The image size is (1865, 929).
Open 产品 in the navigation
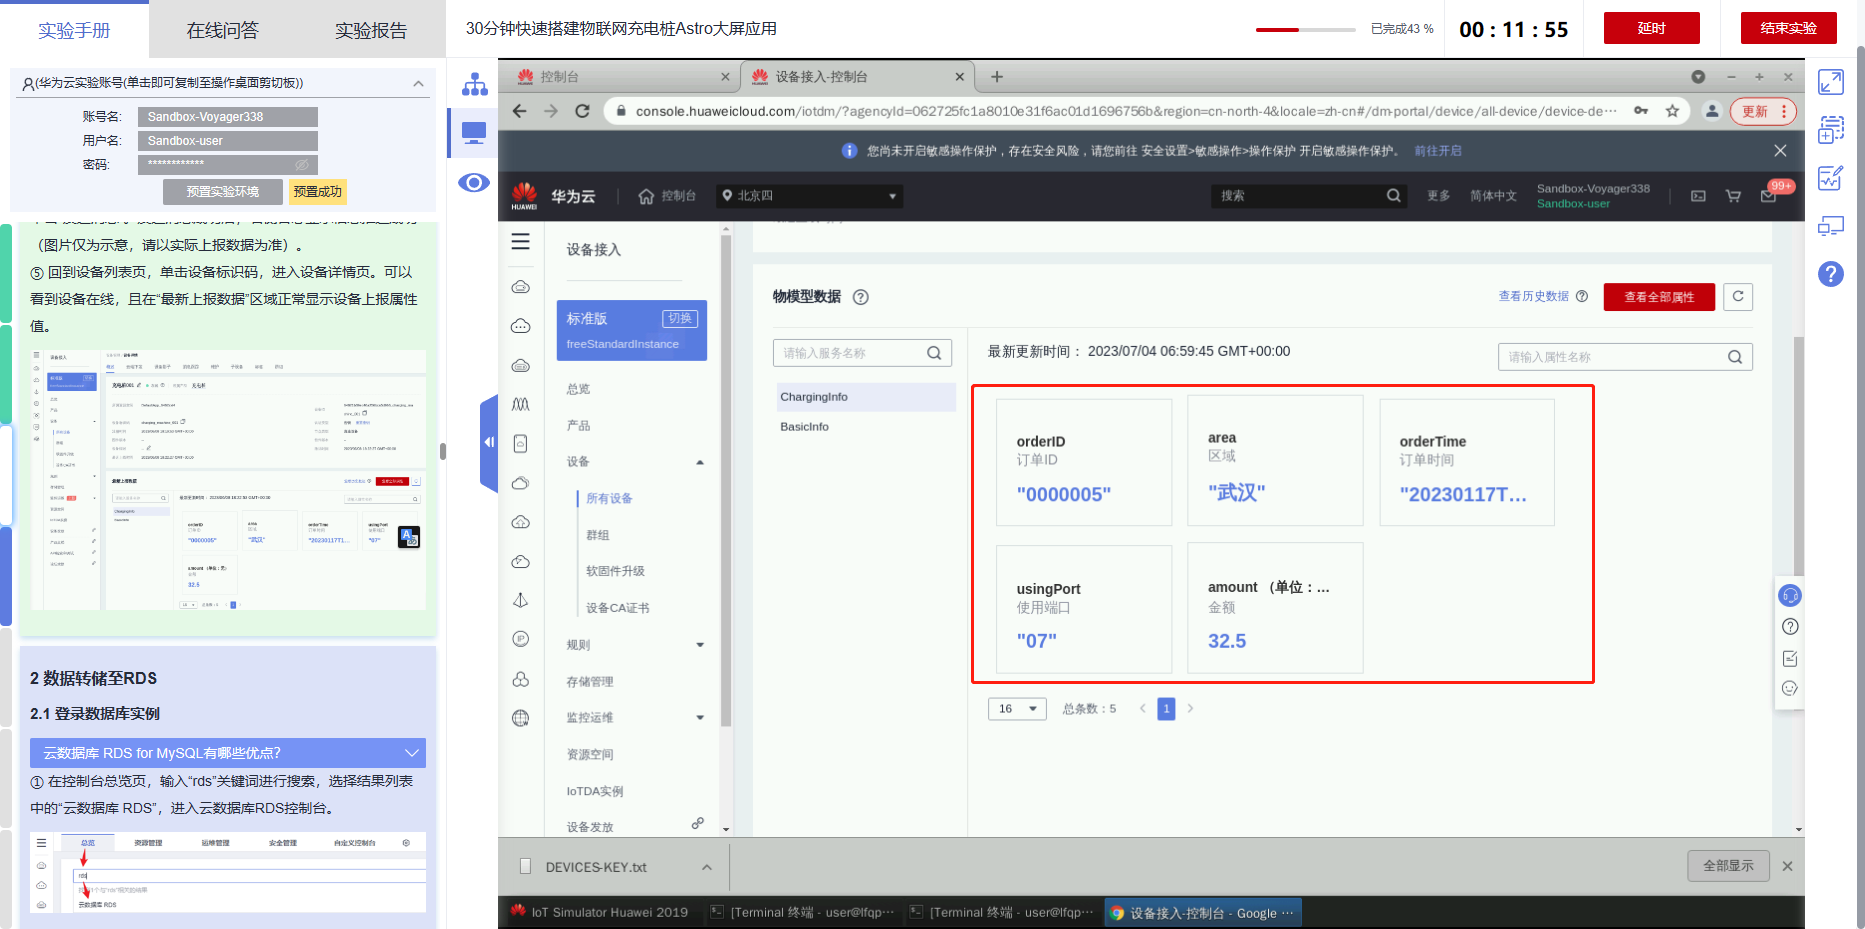[578, 426]
